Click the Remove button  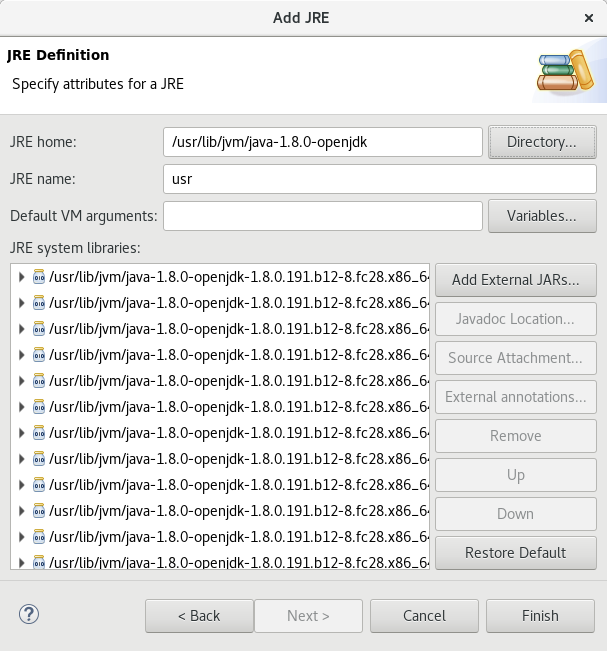[x=516, y=436]
